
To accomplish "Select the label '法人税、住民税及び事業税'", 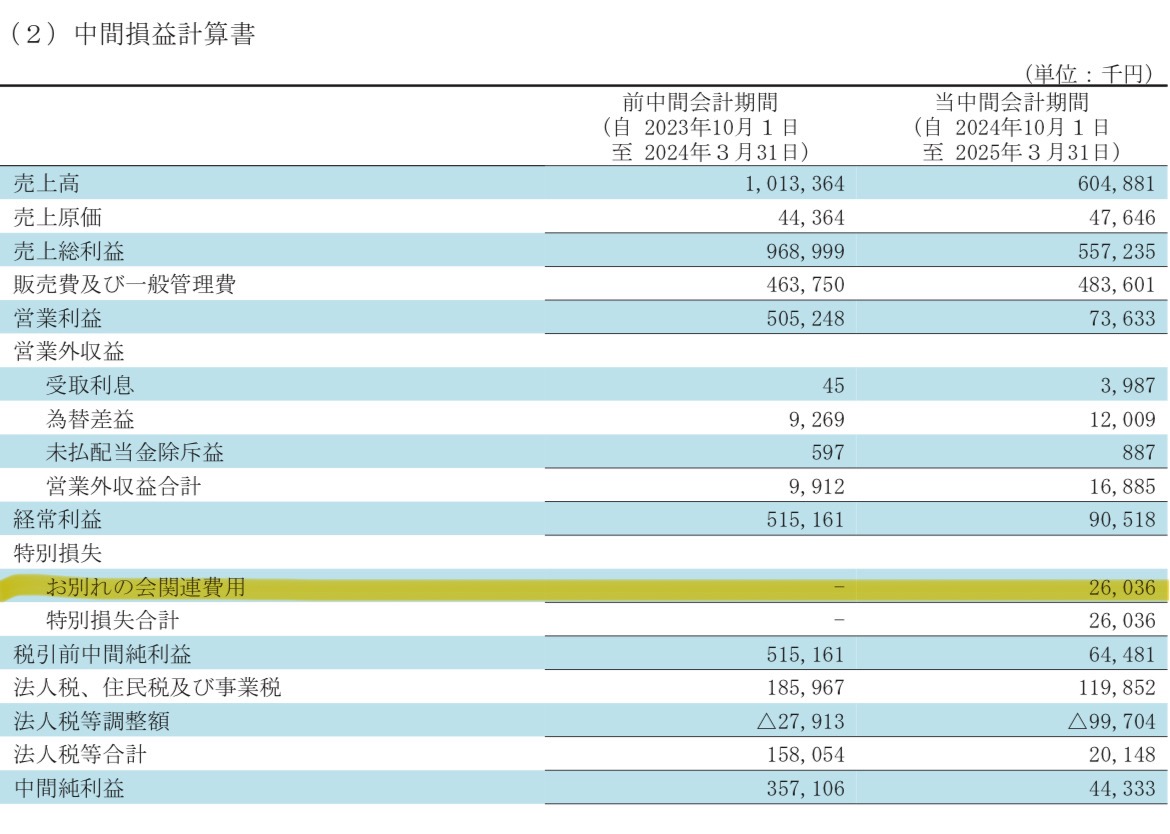I will point(147,687).
